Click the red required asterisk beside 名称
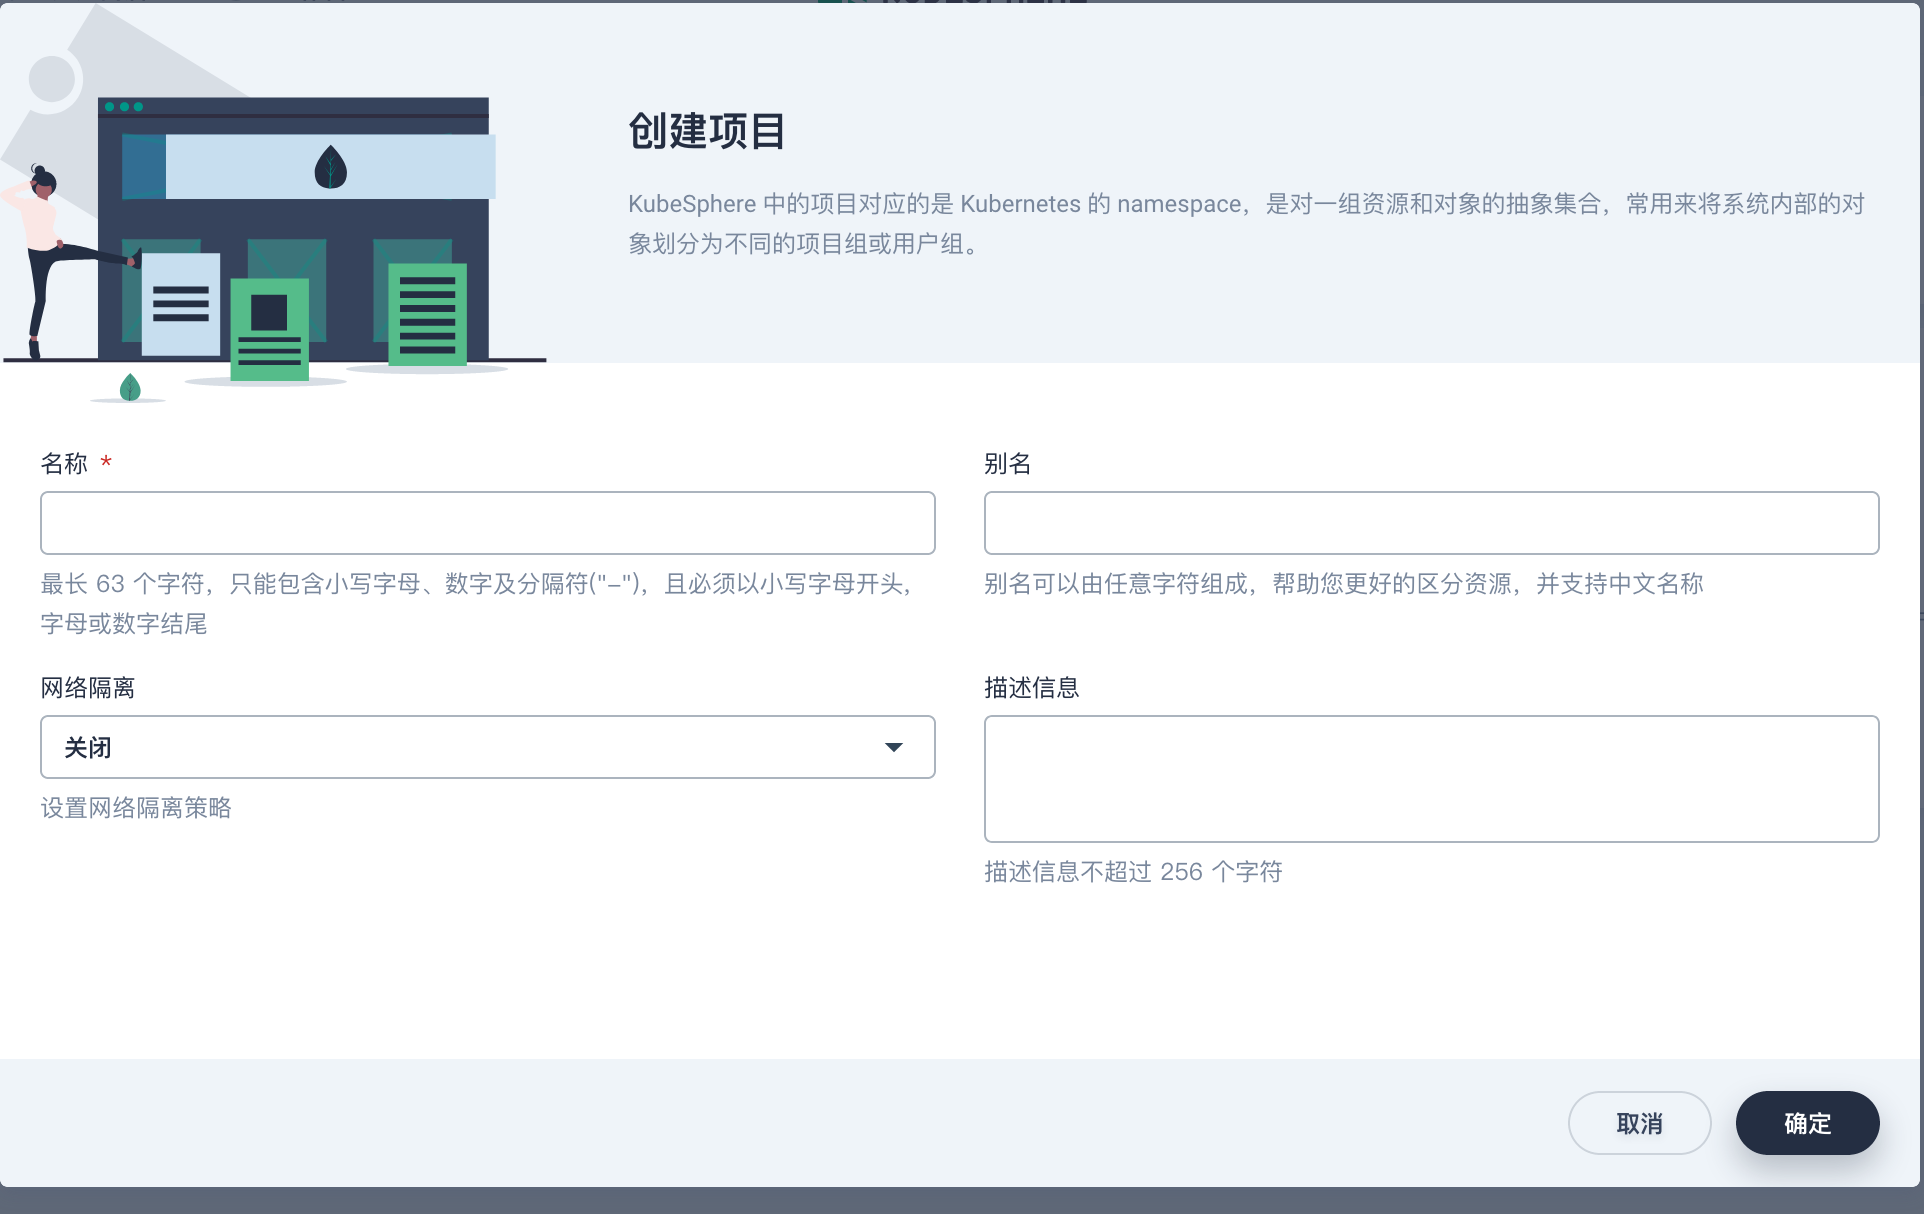The height and width of the screenshot is (1214, 1924). click(107, 463)
